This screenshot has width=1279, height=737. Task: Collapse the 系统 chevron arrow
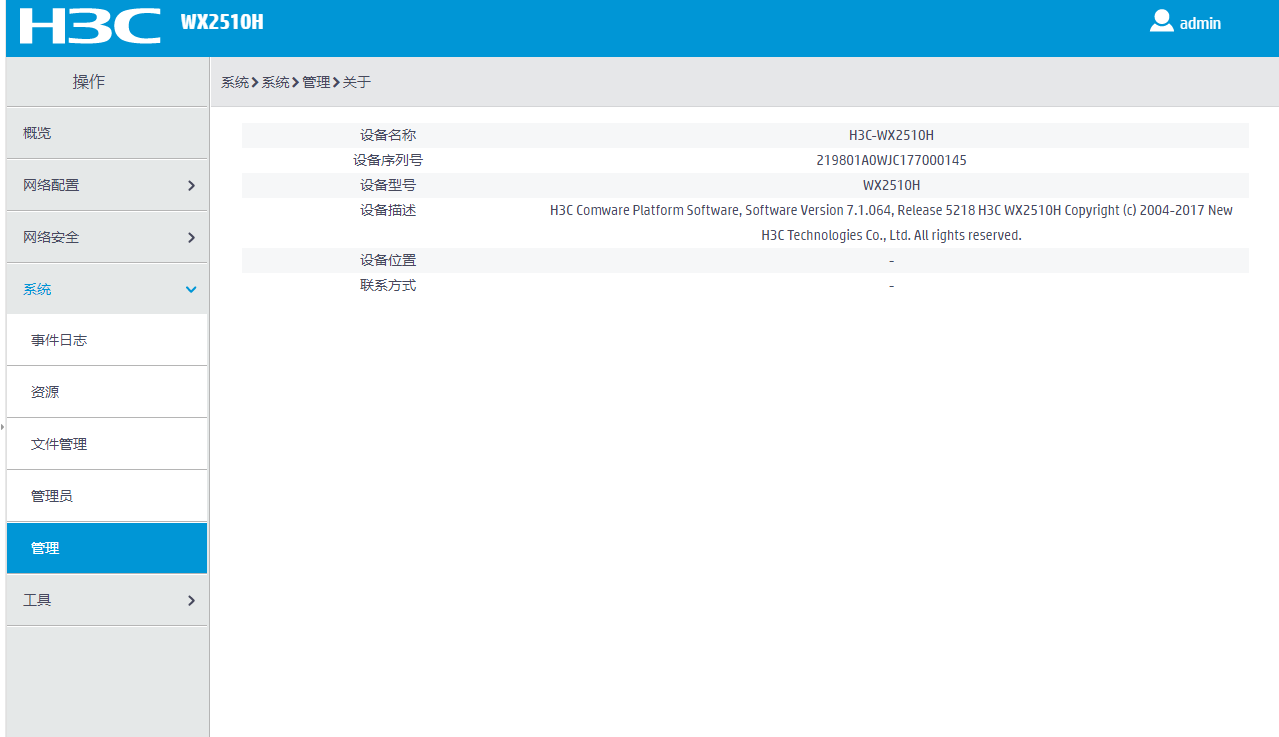coord(191,289)
